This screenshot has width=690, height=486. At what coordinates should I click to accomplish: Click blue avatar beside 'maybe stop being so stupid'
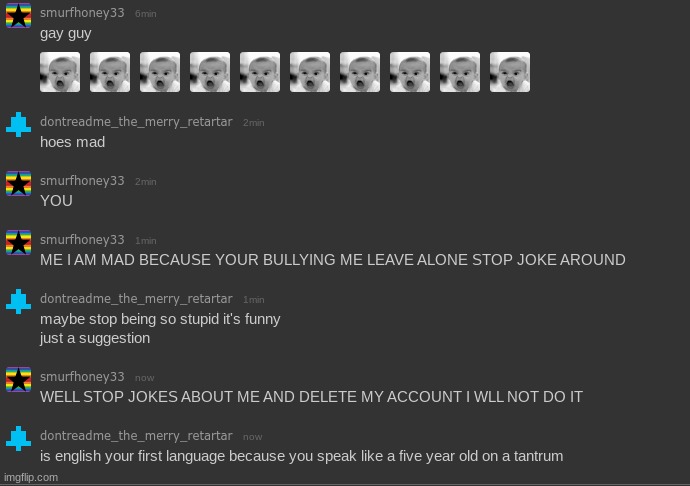point(18,302)
